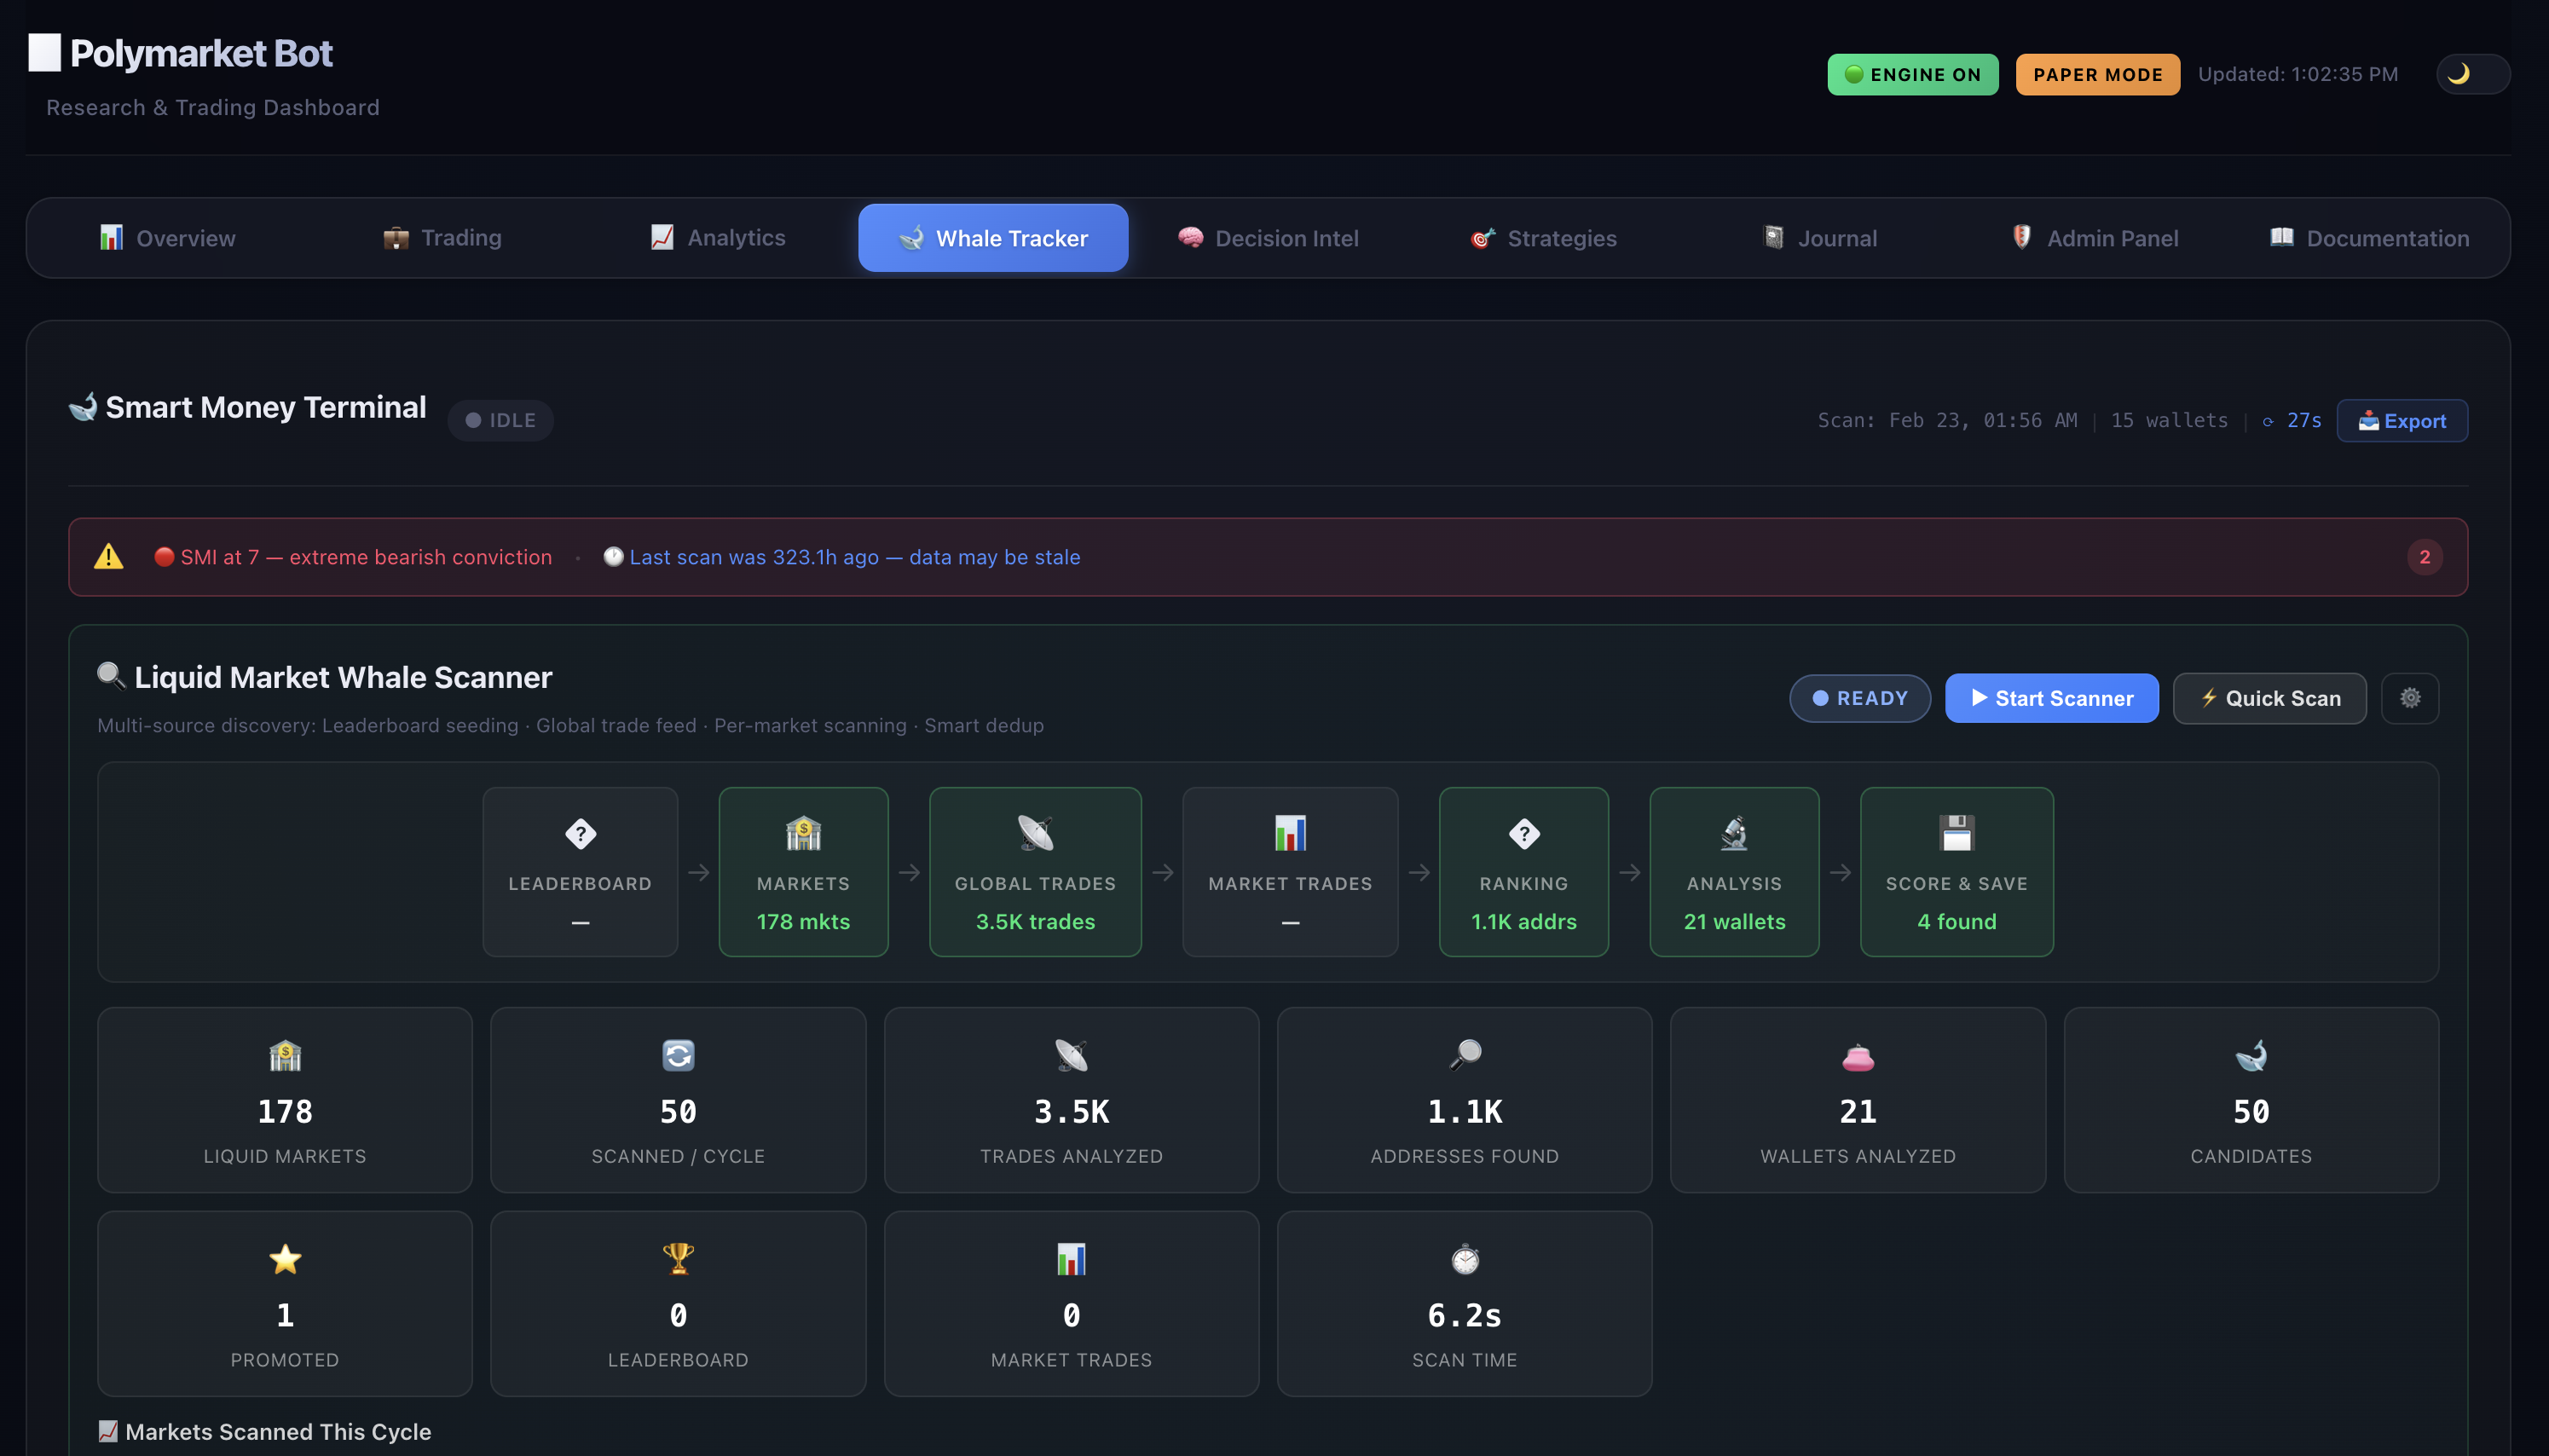2549x1456 pixels.
Task: Toggle the dark mode moon switch
Action: coord(2471,74)
